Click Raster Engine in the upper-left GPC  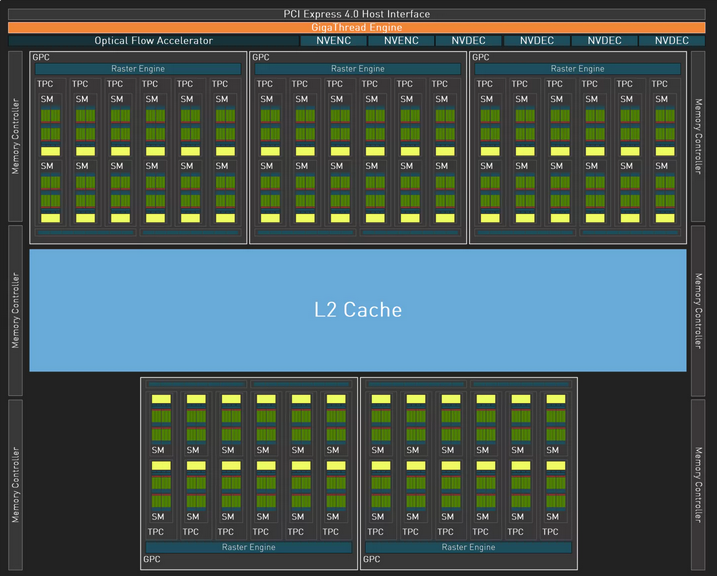point(138,69)
